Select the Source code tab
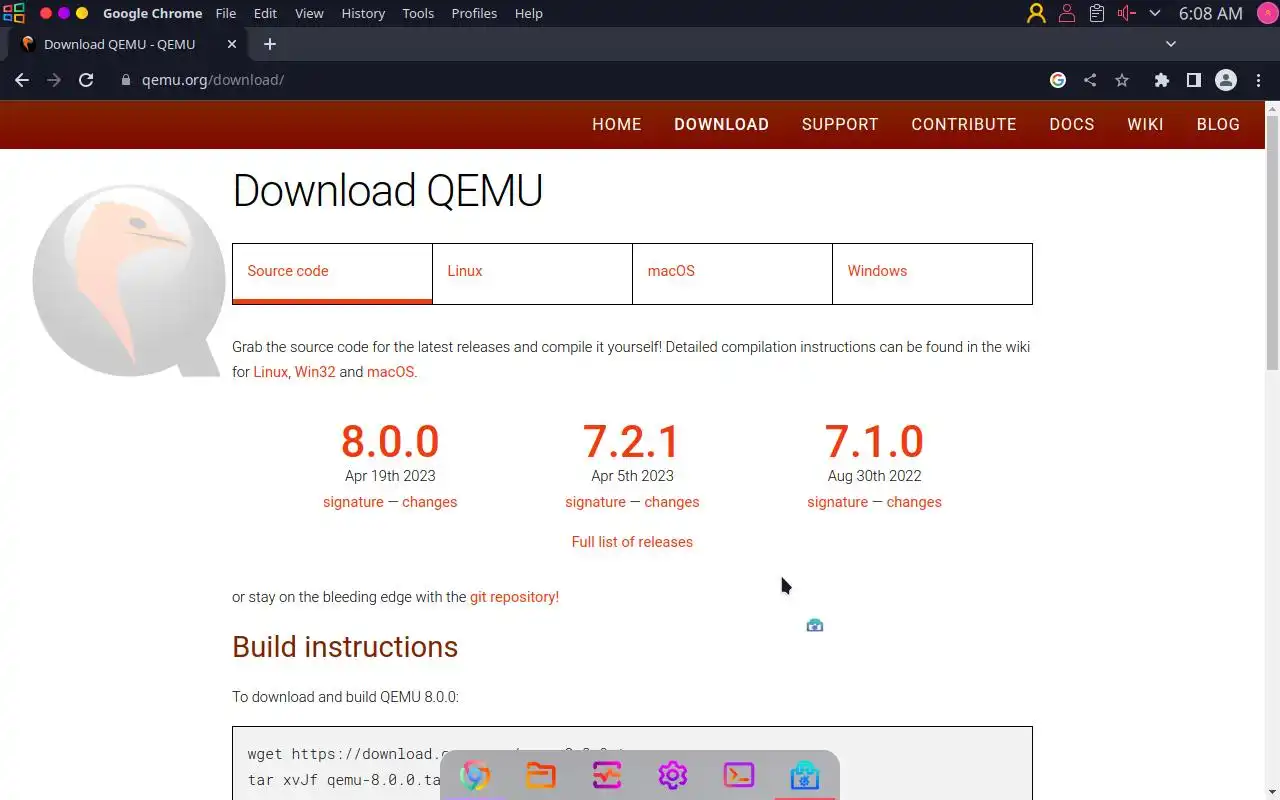Image resolution: width=1280 pixels, height=800 pixels. click(332, 273)
